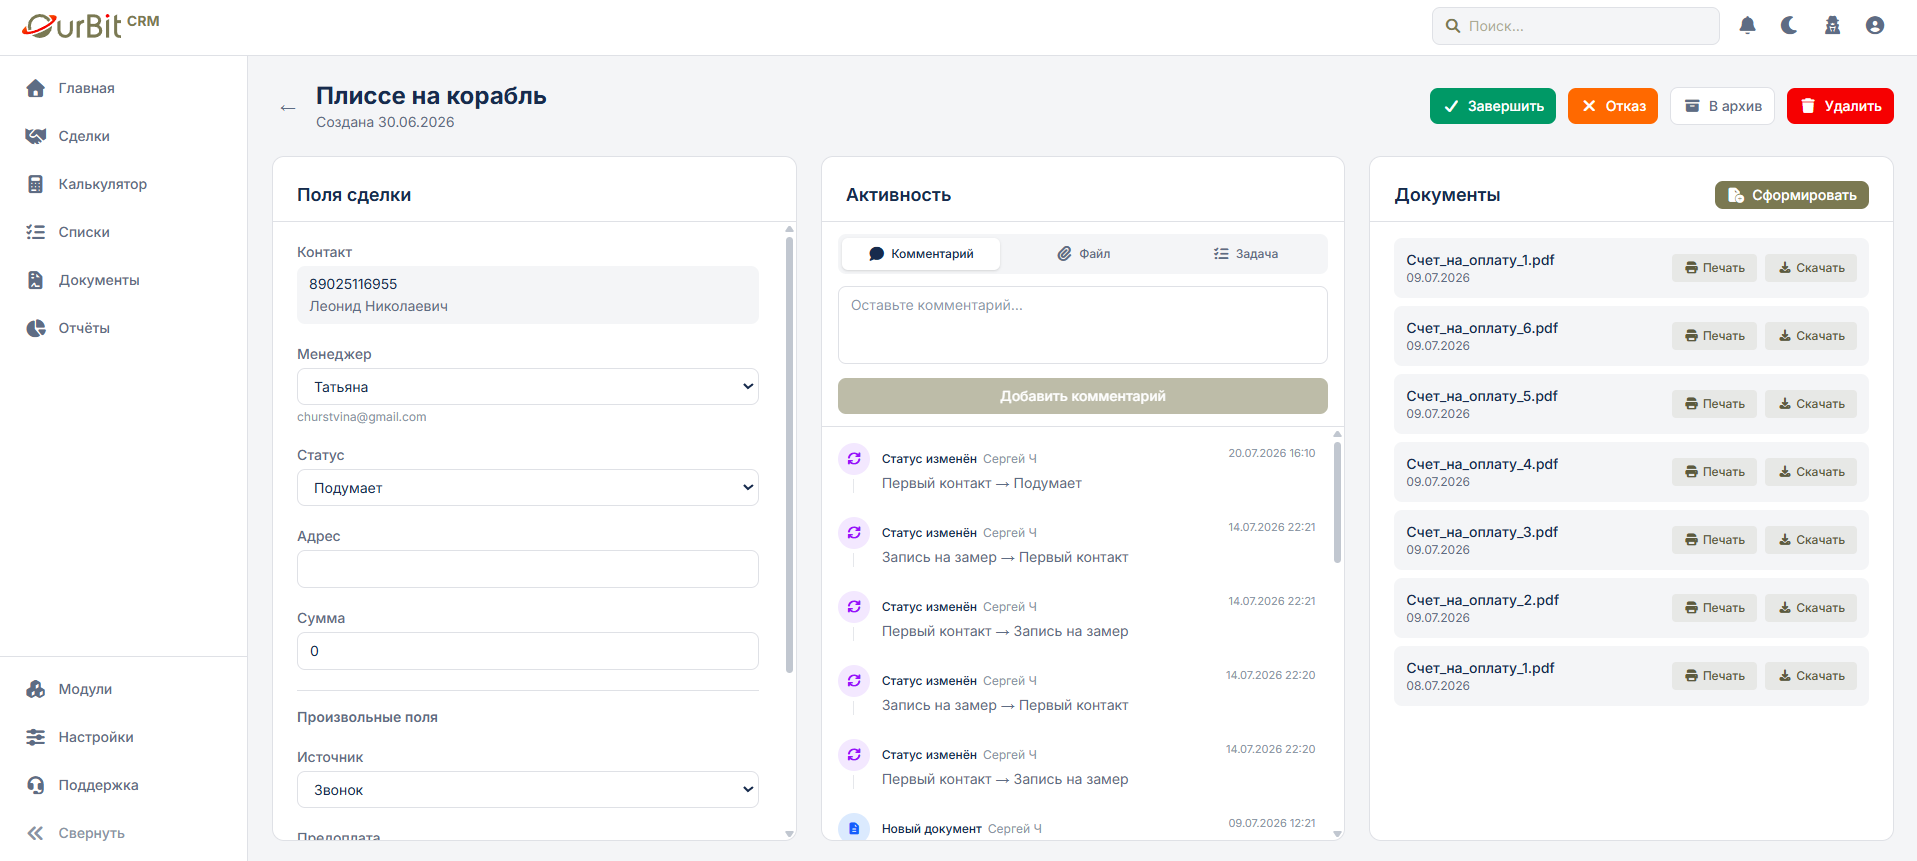Screen dimensions: 1917x861
Task: Print Счет_на_оплату_4.pdf
Action: tap(1714, 472)
